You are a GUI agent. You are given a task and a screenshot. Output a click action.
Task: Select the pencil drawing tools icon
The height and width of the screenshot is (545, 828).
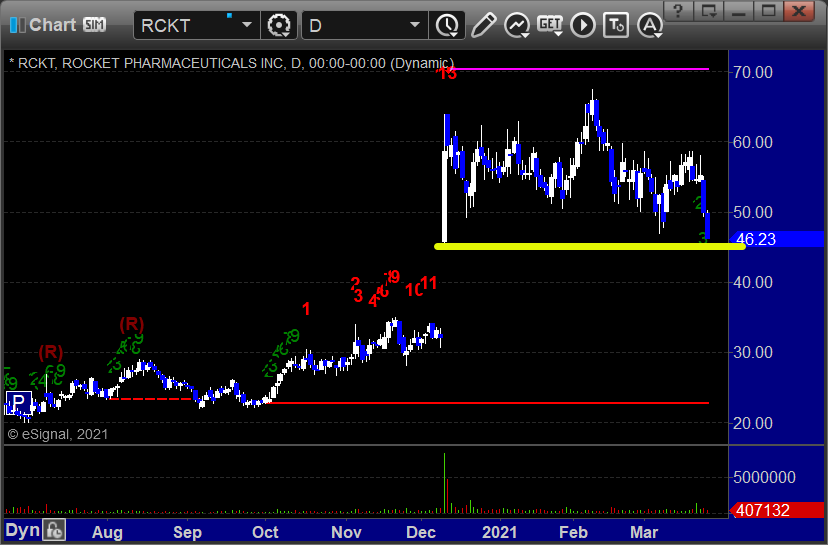tap(483, 25)
